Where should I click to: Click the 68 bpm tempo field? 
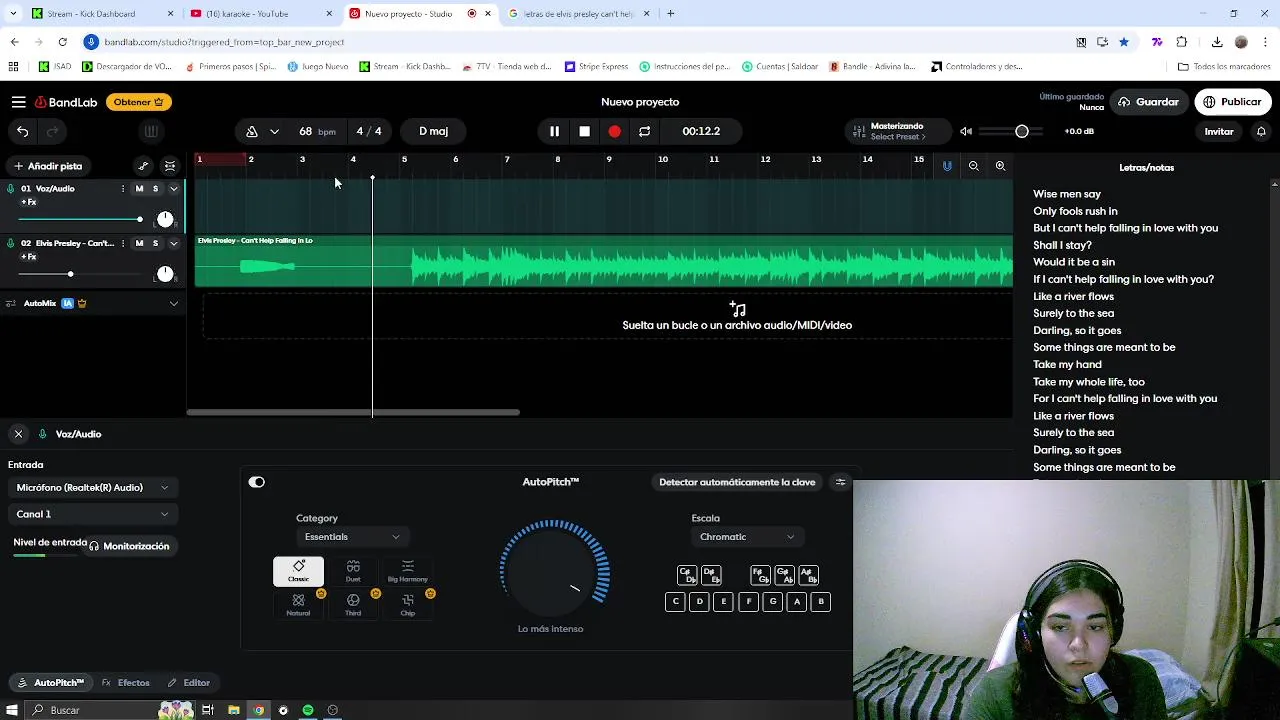pos(317,131)
